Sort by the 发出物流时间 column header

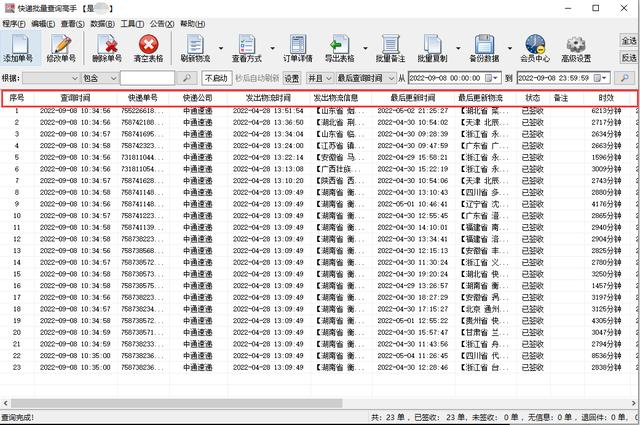point(268,98)
